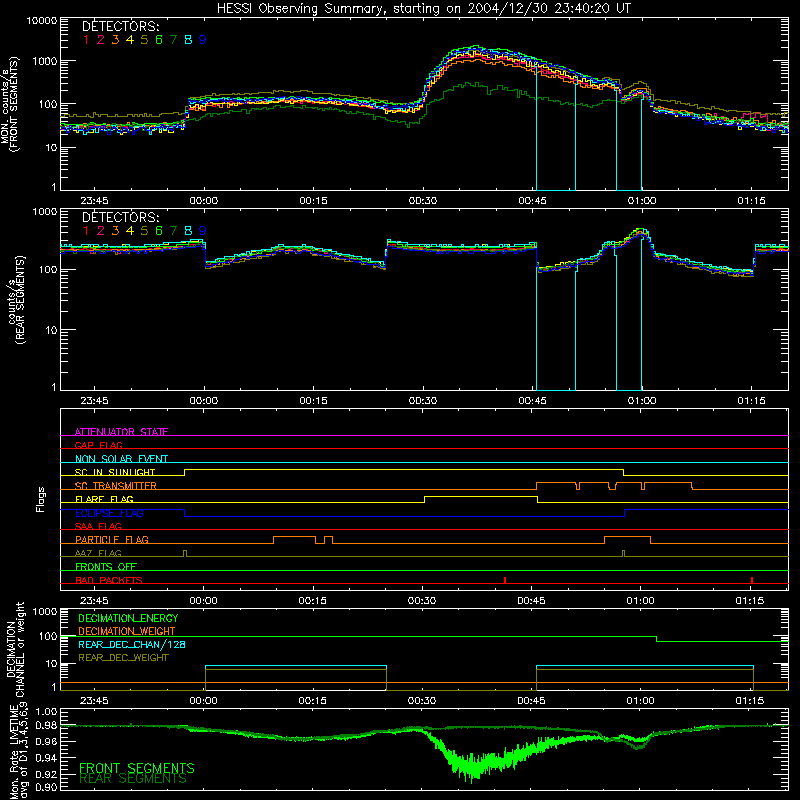
Task: Click the REAR_DEC_CHAN/128 legend entry
Action: tap(132, 645)
